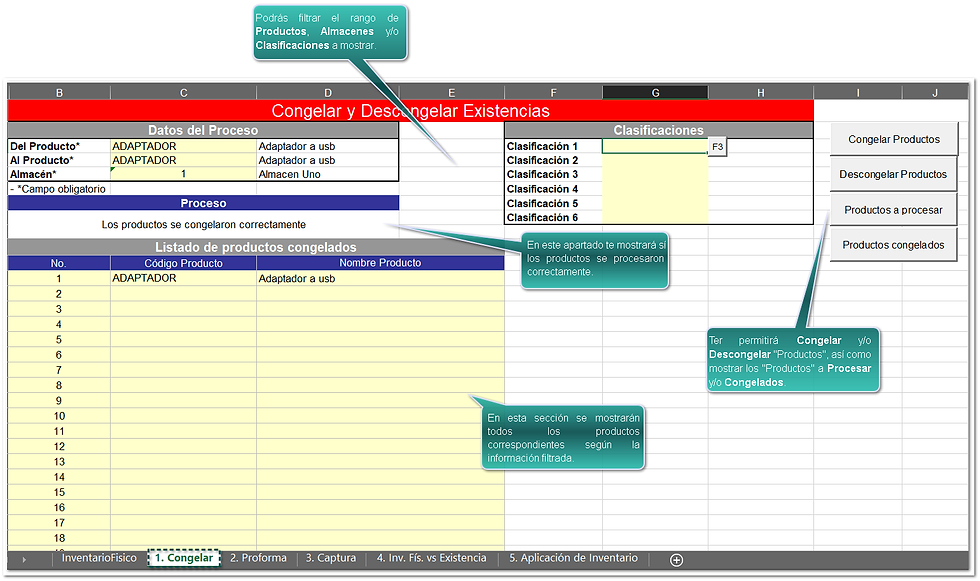Click the F3 lookup button beside Clasificación 1
Viewport: 980px width, 581px height.
tap(718, 147)
